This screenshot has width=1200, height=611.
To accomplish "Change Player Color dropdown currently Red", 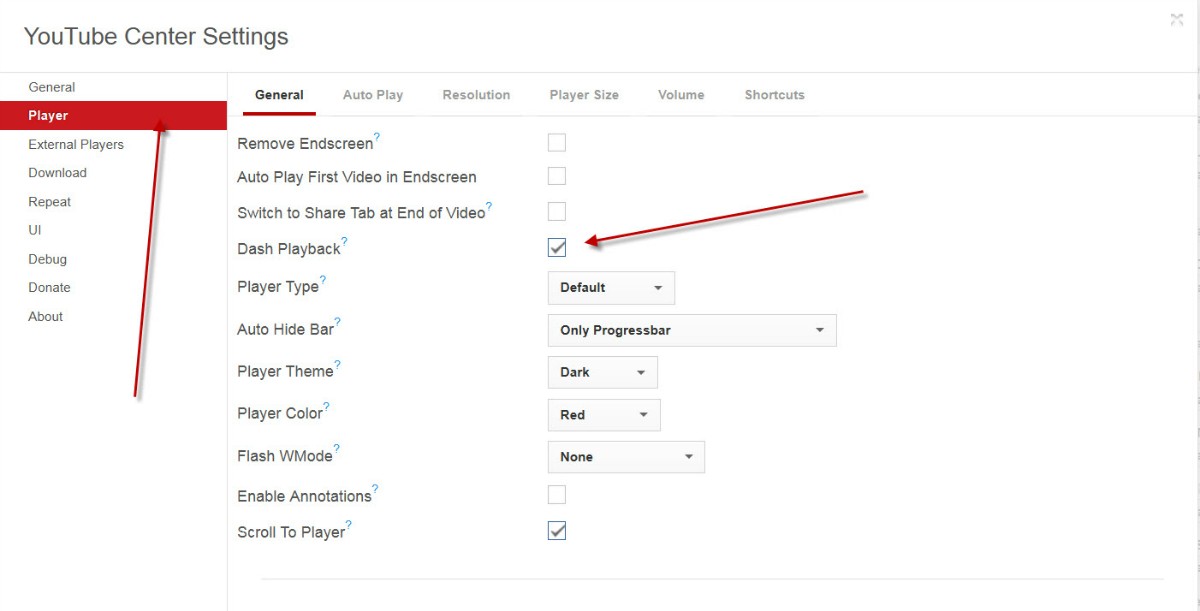I will [604, 414].
